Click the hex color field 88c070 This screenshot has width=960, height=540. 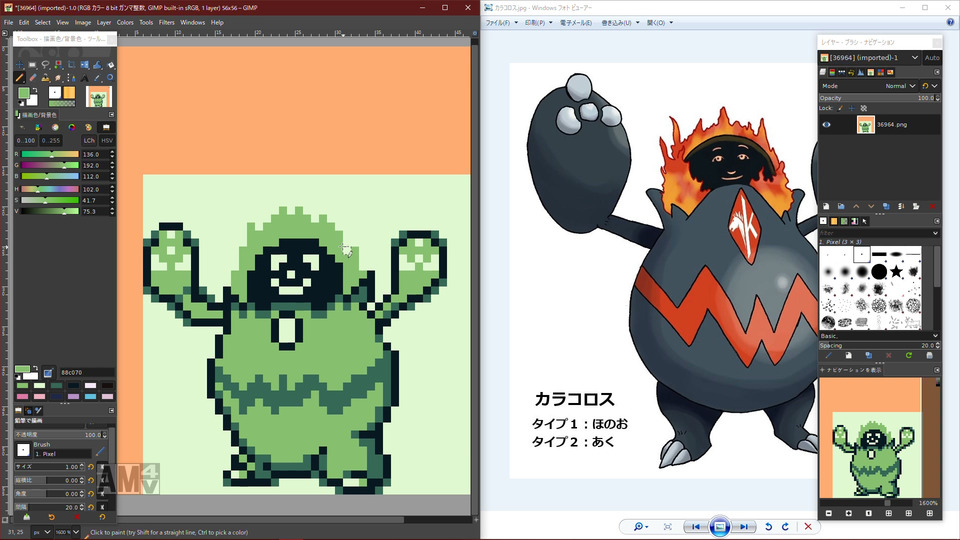tap(86, 372)
